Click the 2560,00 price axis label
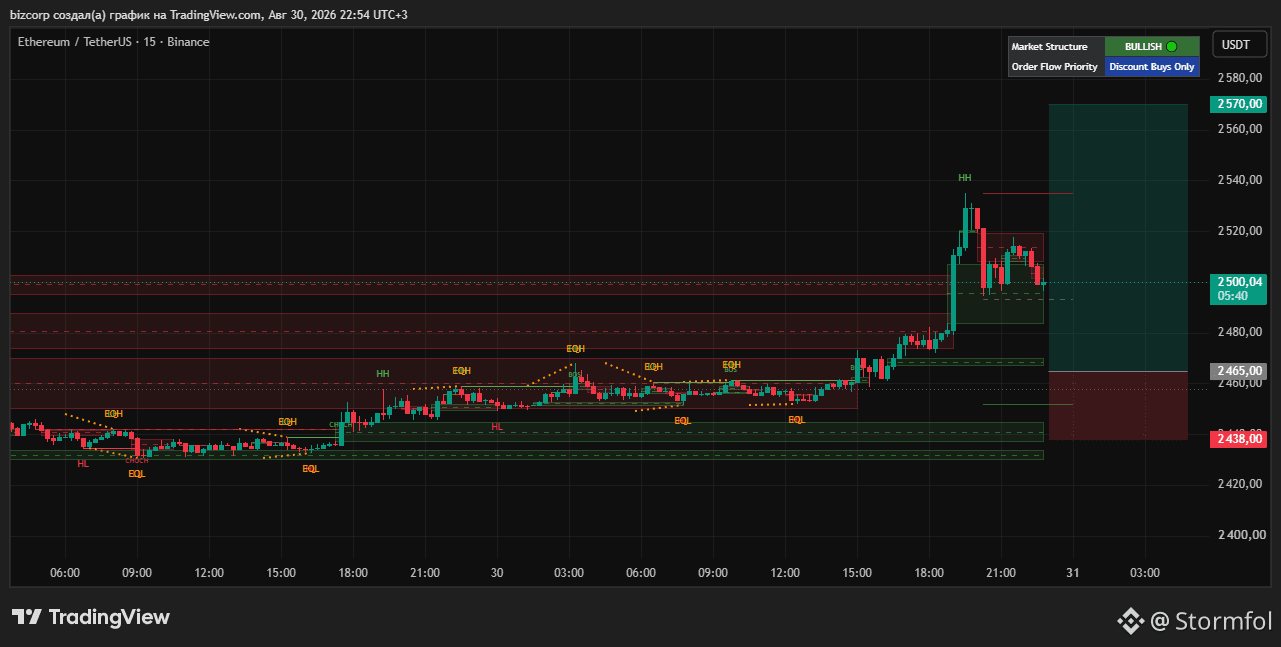Viewport: 1281px width, 647px height. 1241,129
